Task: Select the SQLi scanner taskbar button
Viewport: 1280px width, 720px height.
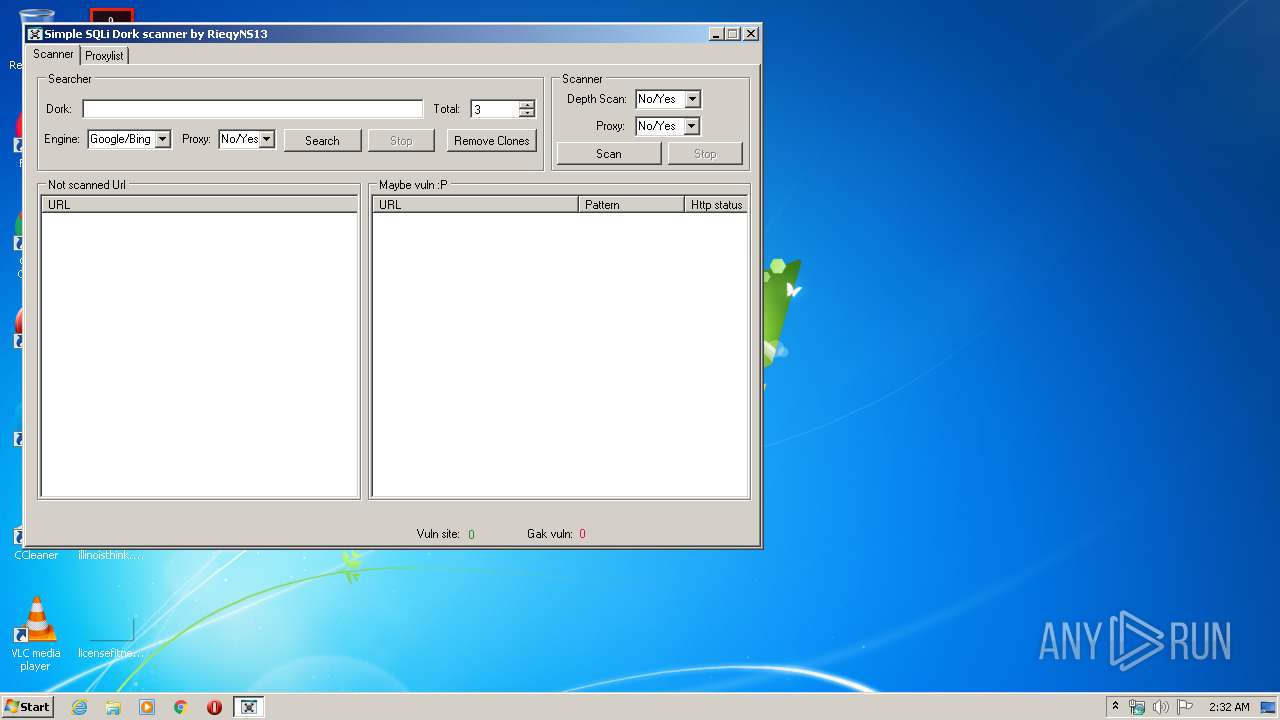Action: 249,707
